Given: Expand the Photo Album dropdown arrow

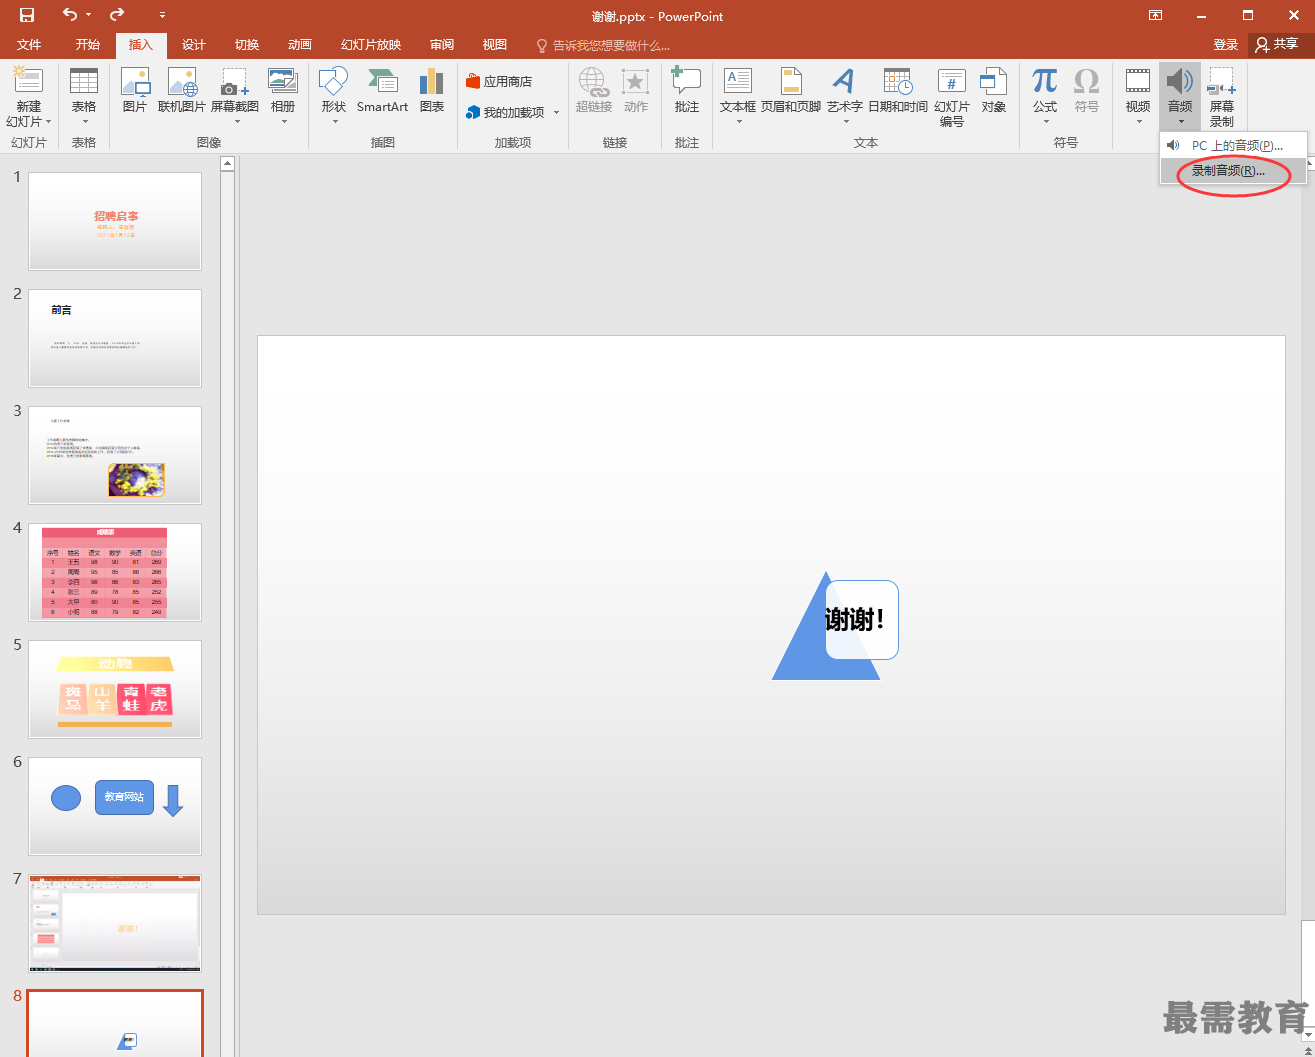Looking at the screenshot, I should 284,122.
